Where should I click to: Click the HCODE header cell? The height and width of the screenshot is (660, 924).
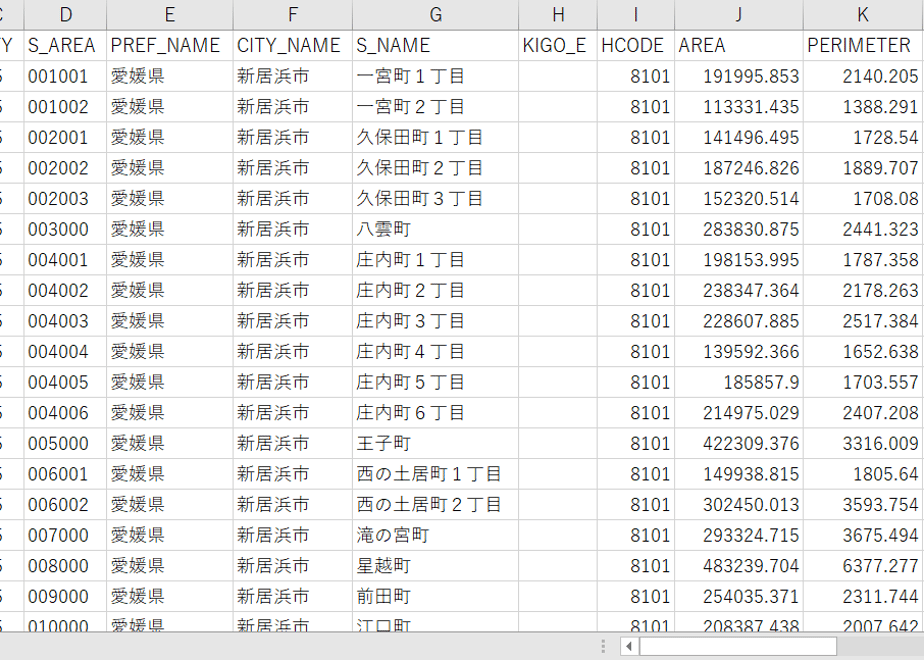(636, 45)
